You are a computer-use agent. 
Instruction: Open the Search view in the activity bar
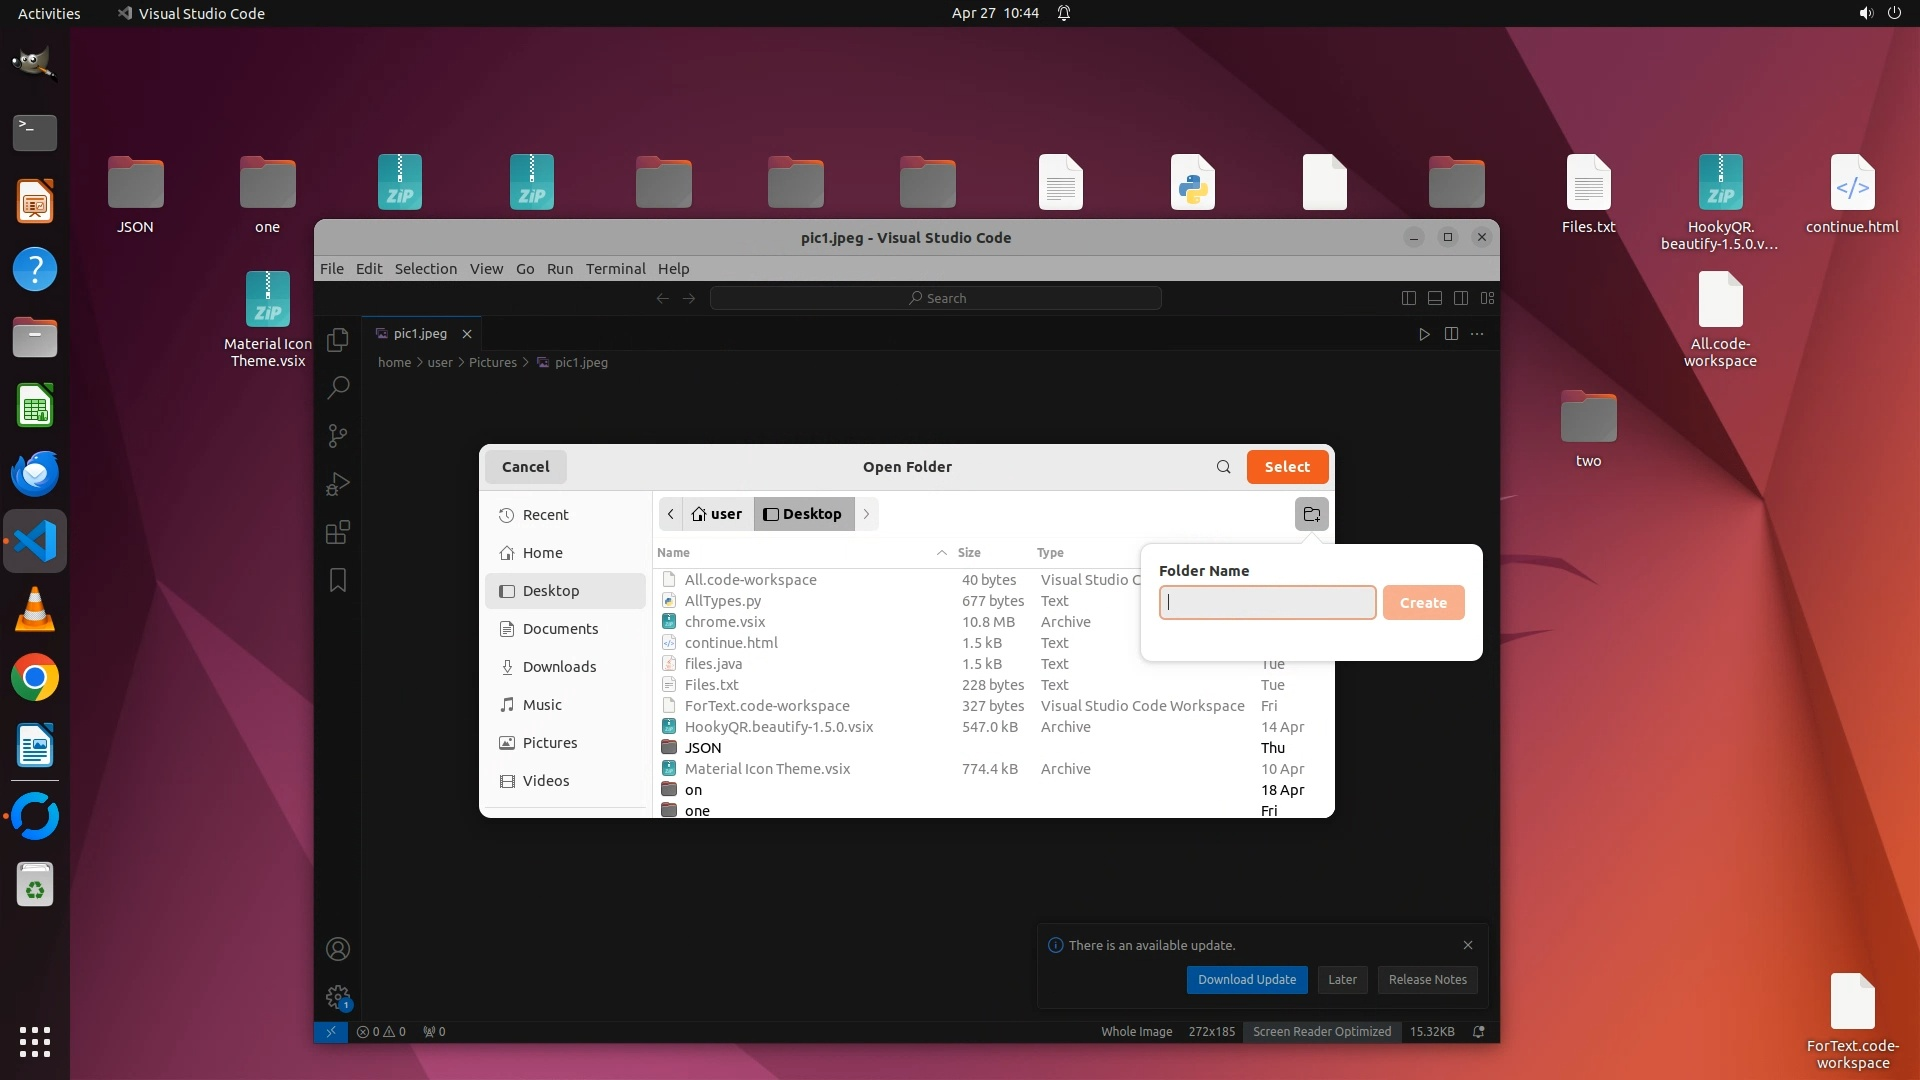click(x=338, y=387)
